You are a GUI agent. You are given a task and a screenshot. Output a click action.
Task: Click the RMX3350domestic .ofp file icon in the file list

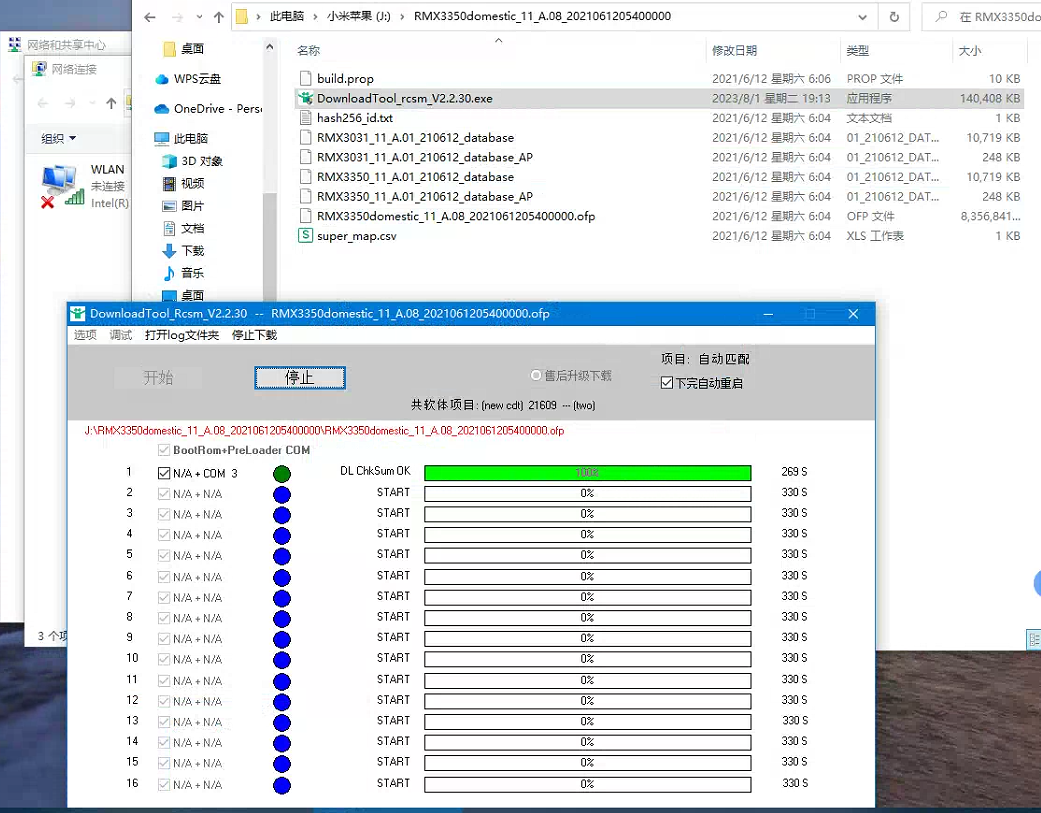coord(305,216)
